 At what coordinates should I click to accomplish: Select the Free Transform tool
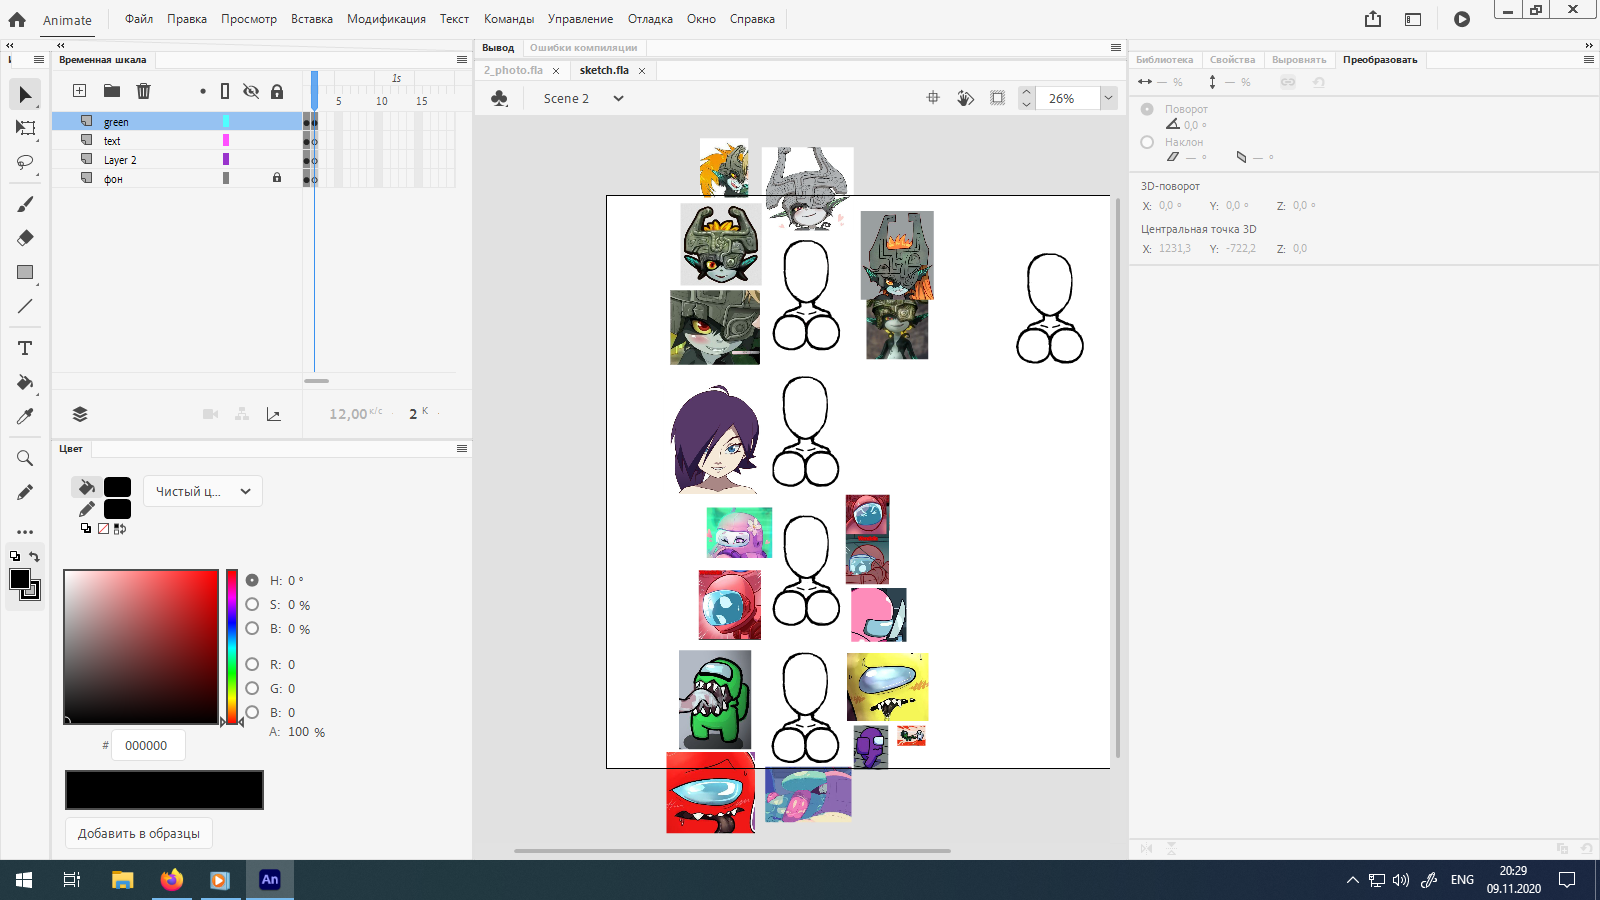(x=25, y=128)
